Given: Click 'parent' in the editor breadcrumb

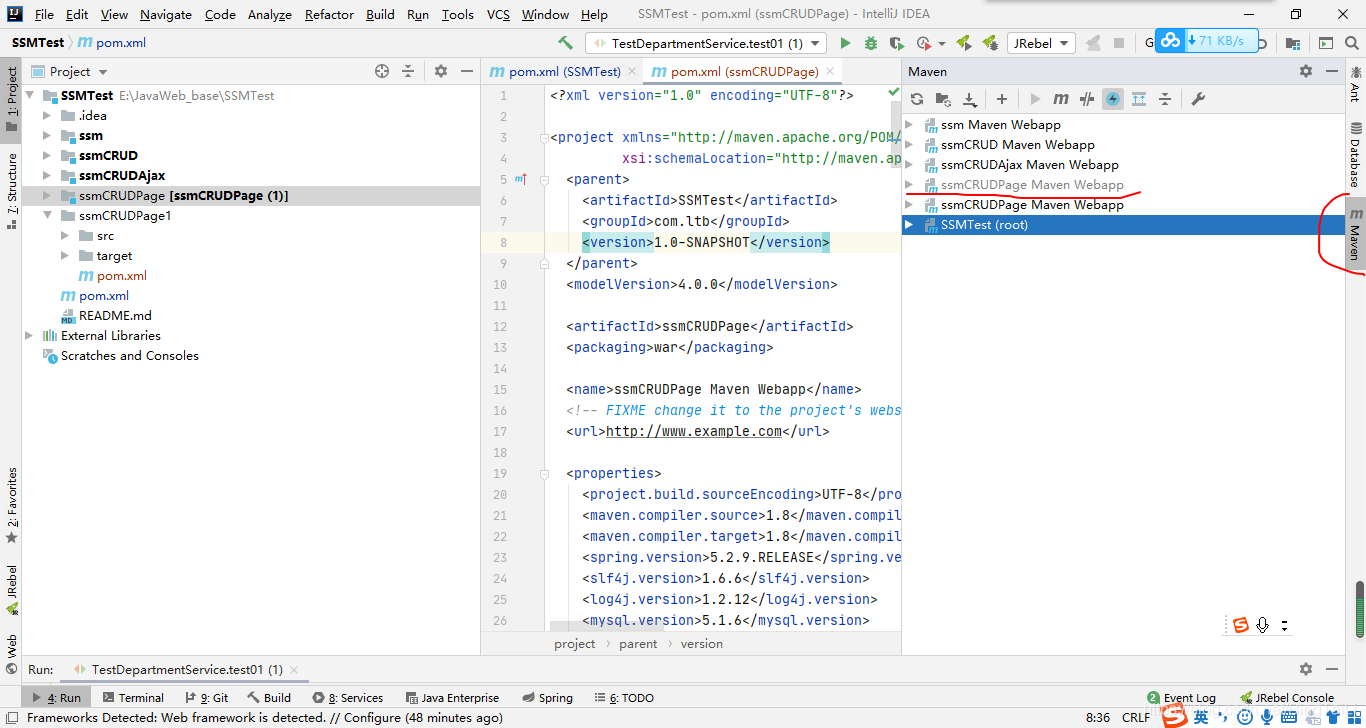Looking at the screenshot, I should click(x=638, y=644).
